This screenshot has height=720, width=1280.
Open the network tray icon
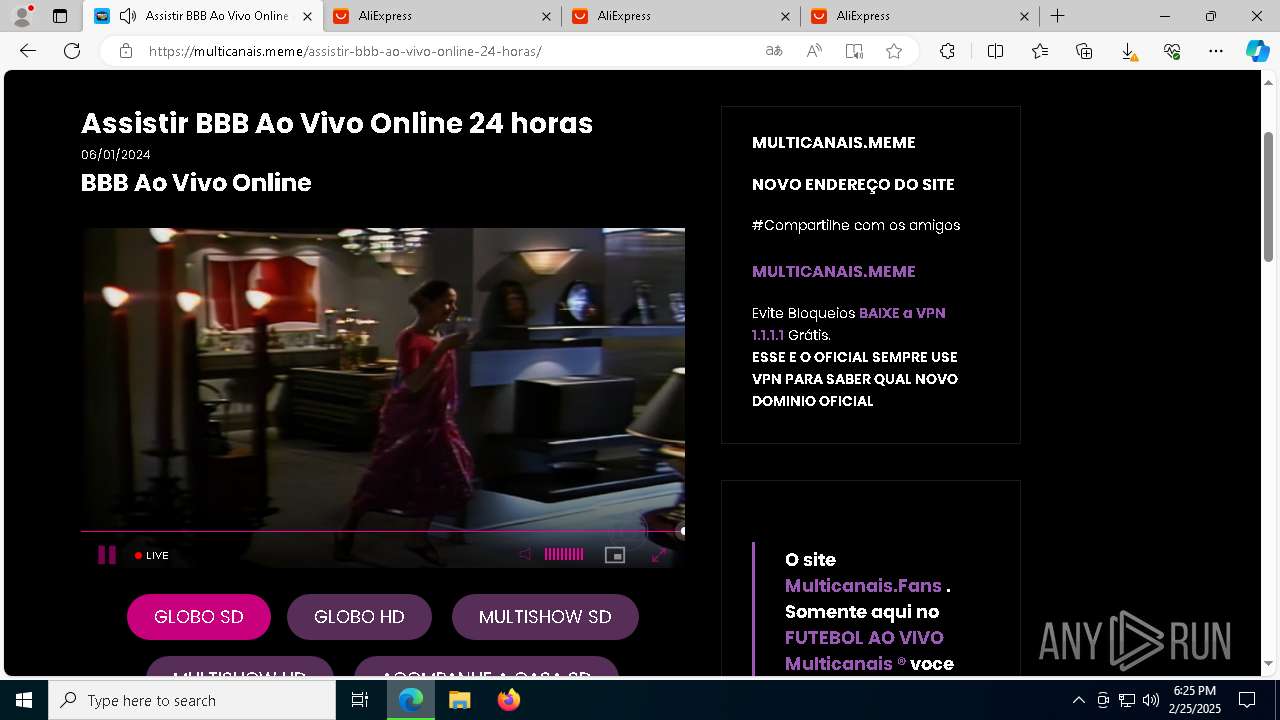pyautogui.click(x=1126, y=700)
